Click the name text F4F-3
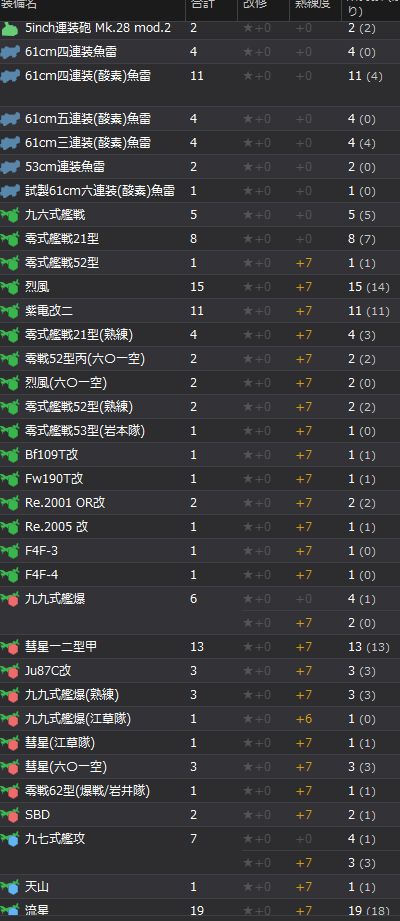The image size is (400, 921). coord(41,551)
